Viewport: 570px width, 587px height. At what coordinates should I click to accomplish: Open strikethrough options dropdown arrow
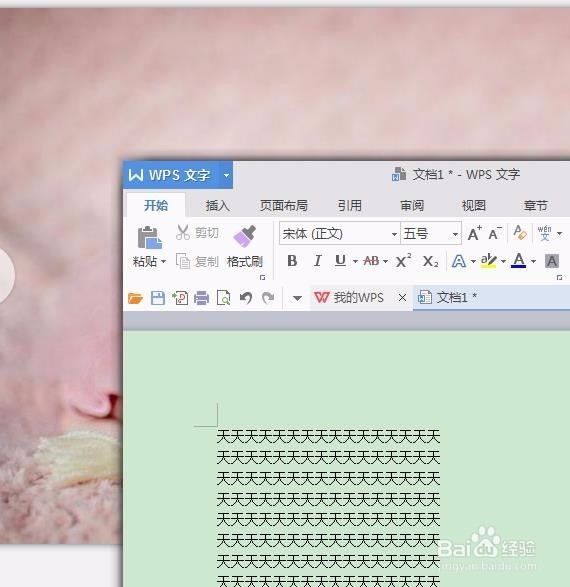tap(385, 261)
